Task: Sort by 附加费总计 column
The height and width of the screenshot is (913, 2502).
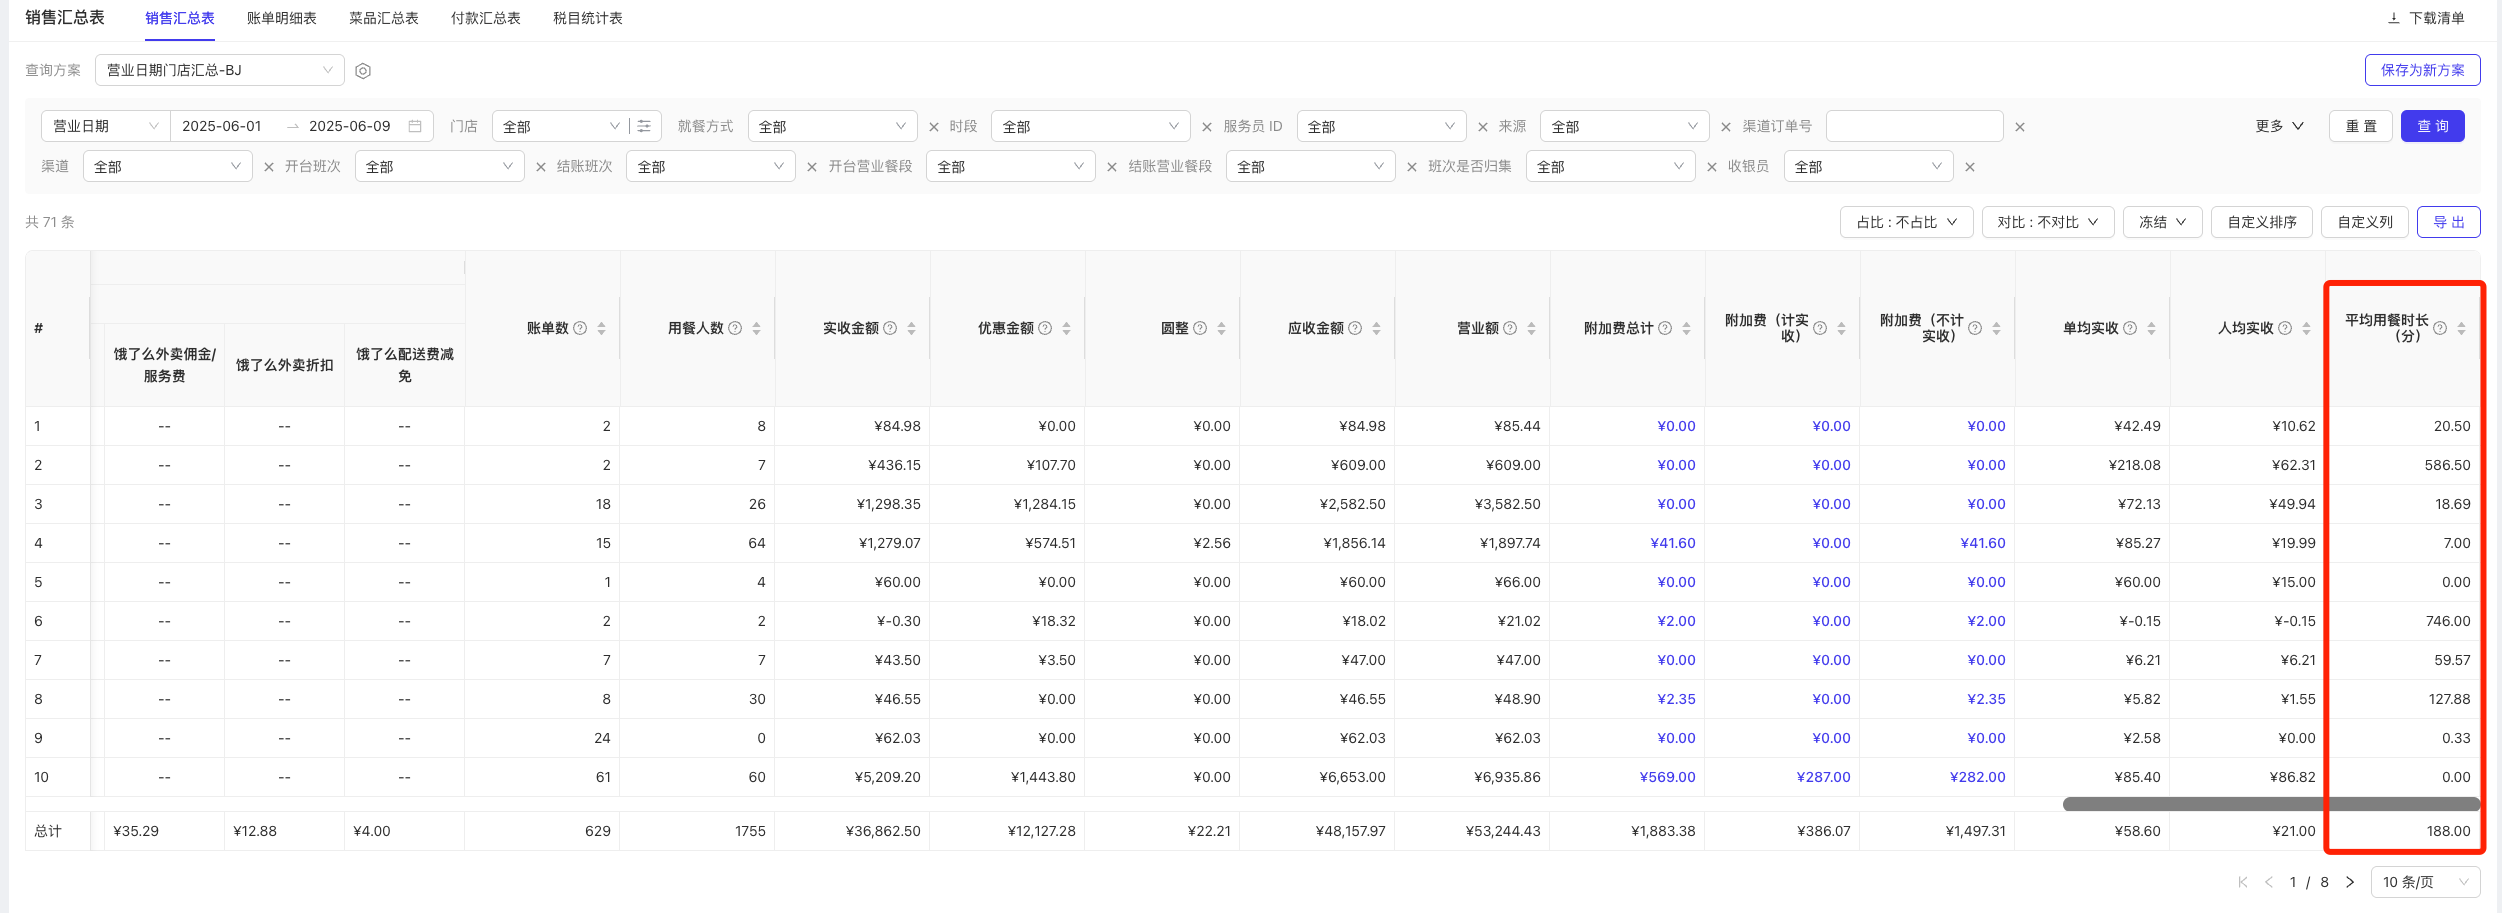Action: [1686, 328]
